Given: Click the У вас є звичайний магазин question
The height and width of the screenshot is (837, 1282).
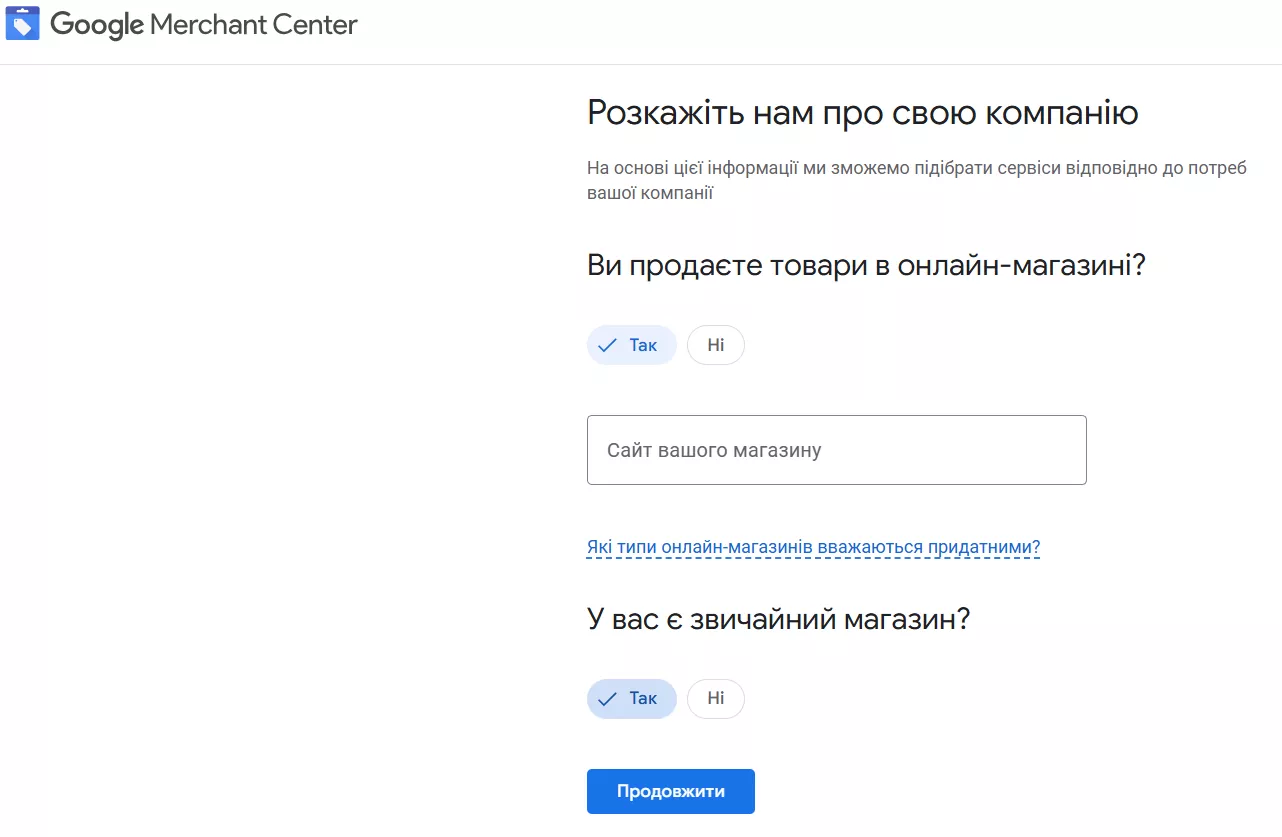Looking at the screenshot, I should pyautogui.click(x=778, y=619).
